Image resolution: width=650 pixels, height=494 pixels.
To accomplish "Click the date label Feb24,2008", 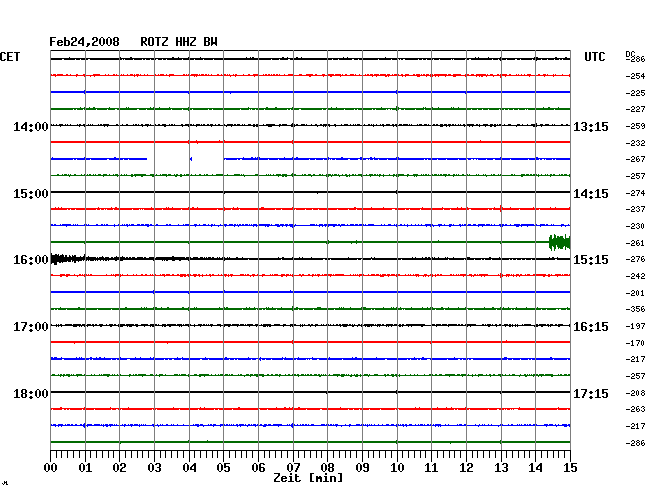I will [x=84, y=42].
